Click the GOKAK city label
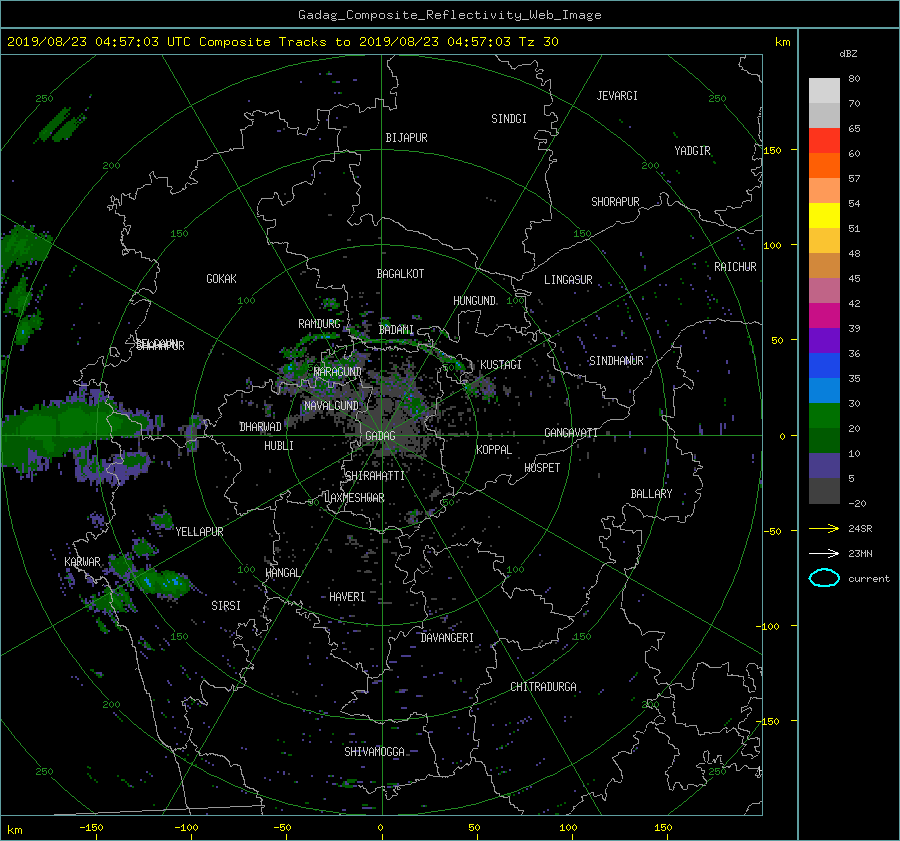 tap(221, 279)
